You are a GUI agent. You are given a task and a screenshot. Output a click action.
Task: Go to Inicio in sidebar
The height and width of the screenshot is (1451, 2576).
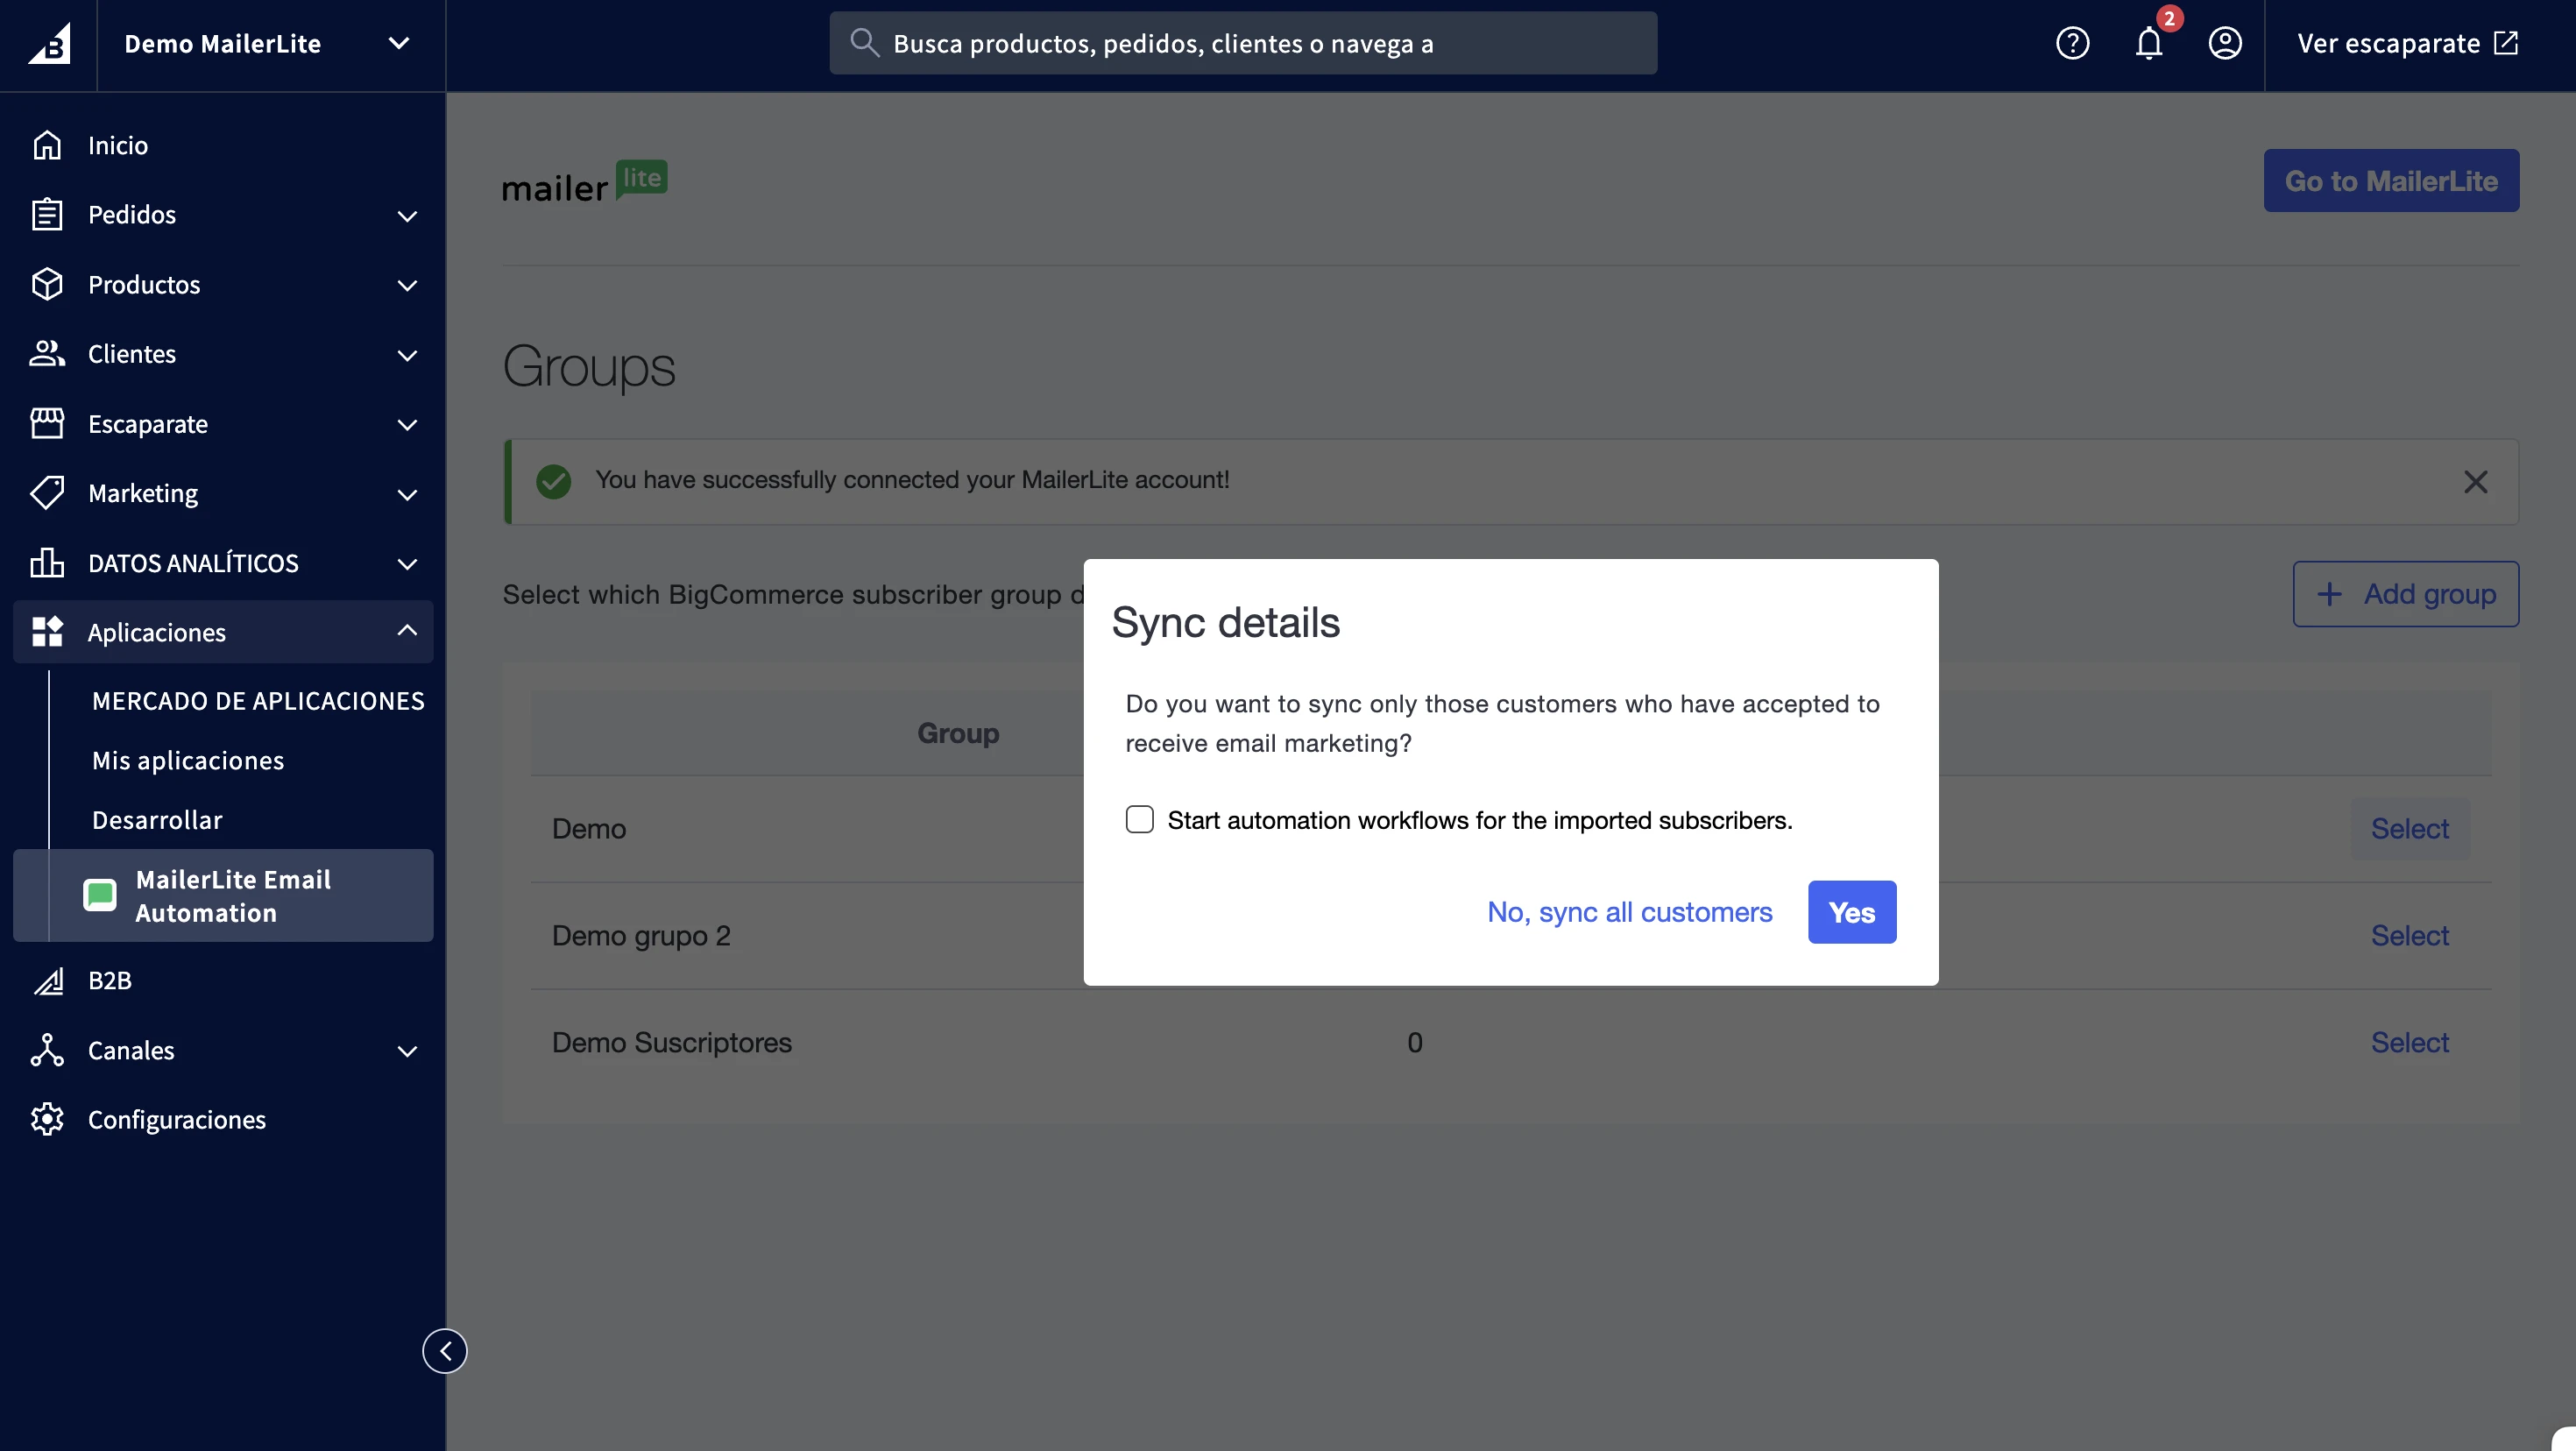(118, 145)
